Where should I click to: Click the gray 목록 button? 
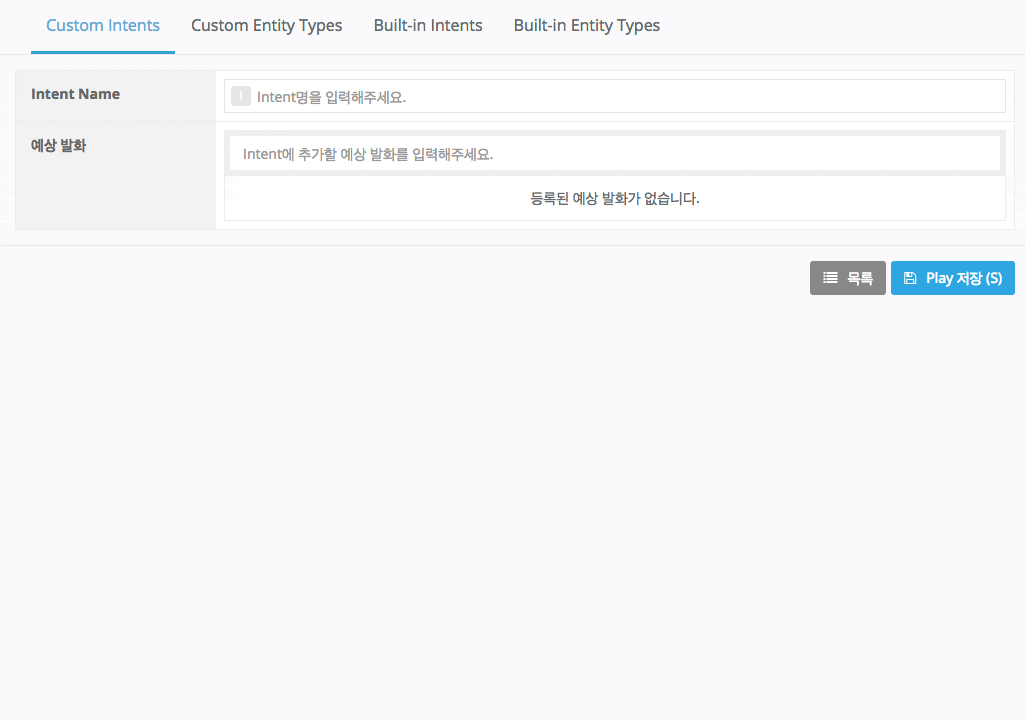coord(847,278)
